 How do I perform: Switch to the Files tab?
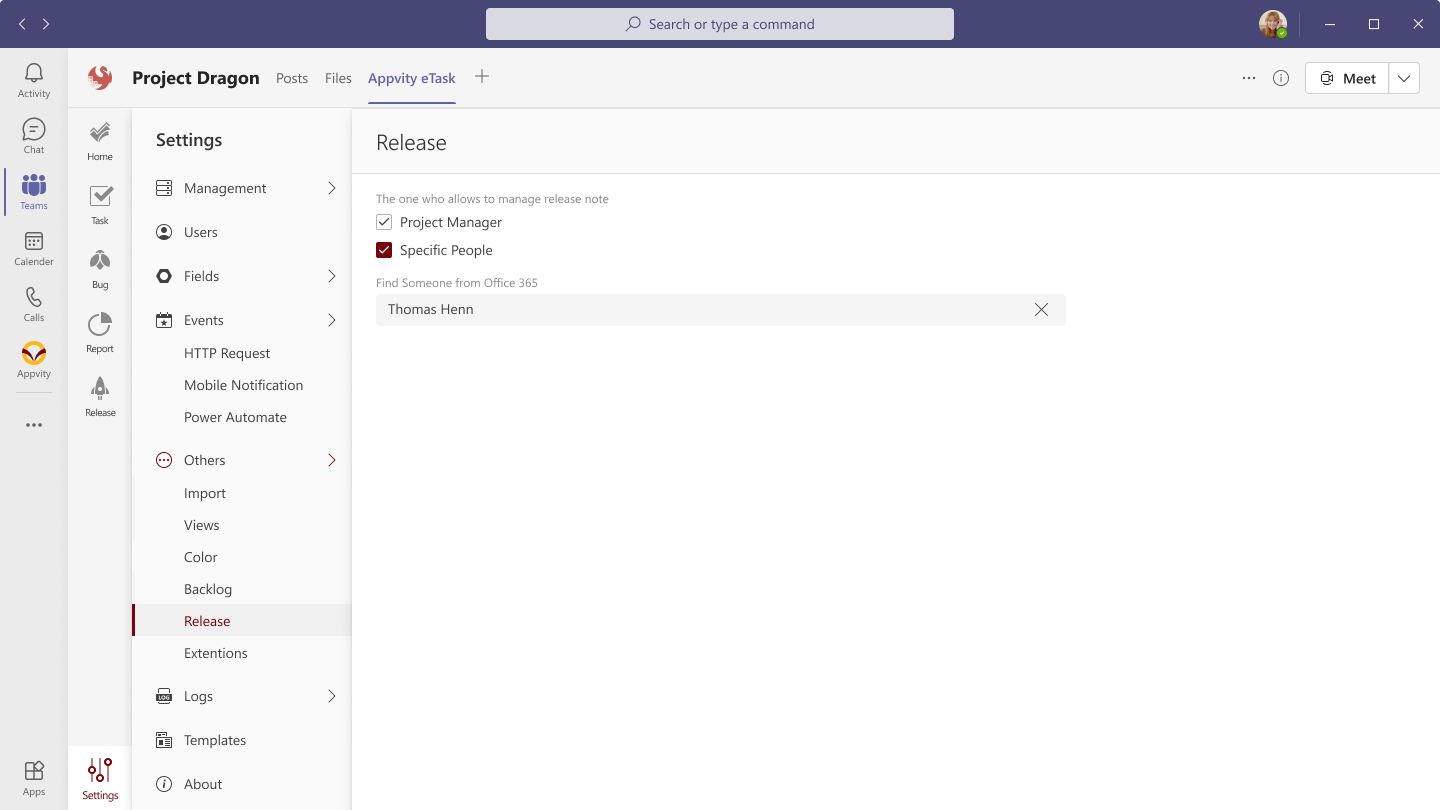click(x=338, y=78)
